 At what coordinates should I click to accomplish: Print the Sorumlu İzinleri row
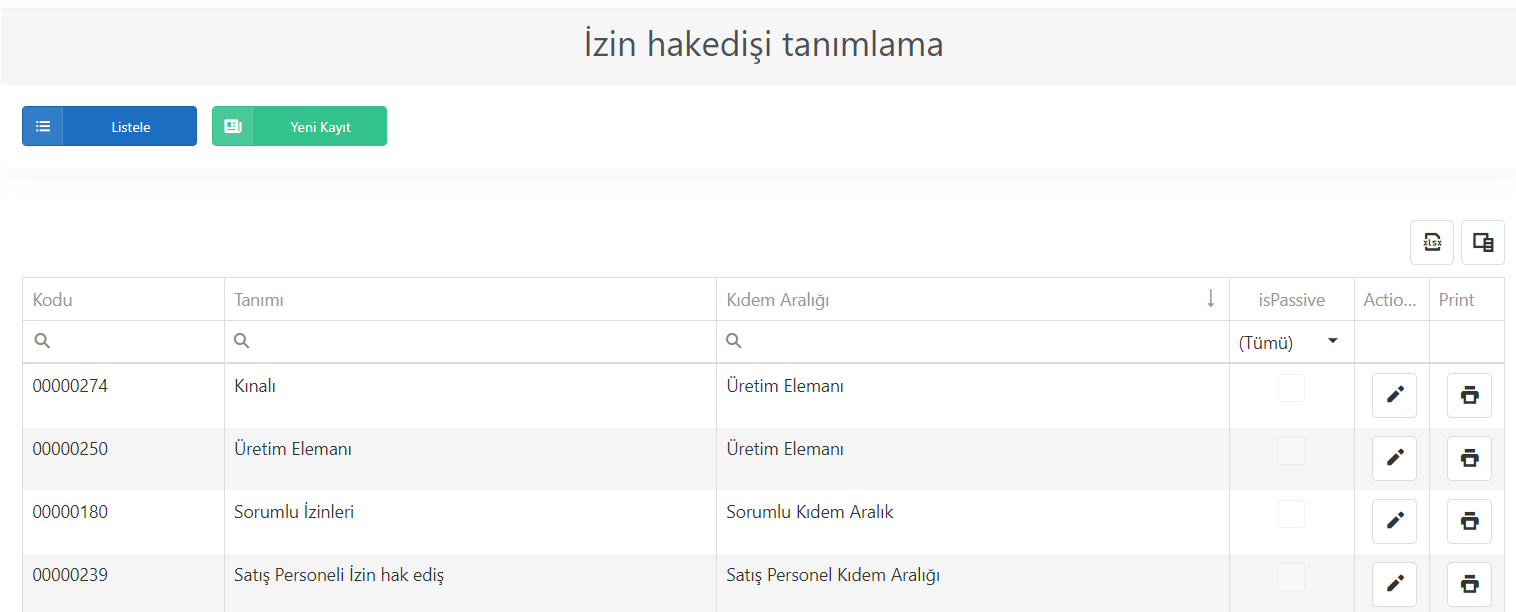tap(1469, 521)
